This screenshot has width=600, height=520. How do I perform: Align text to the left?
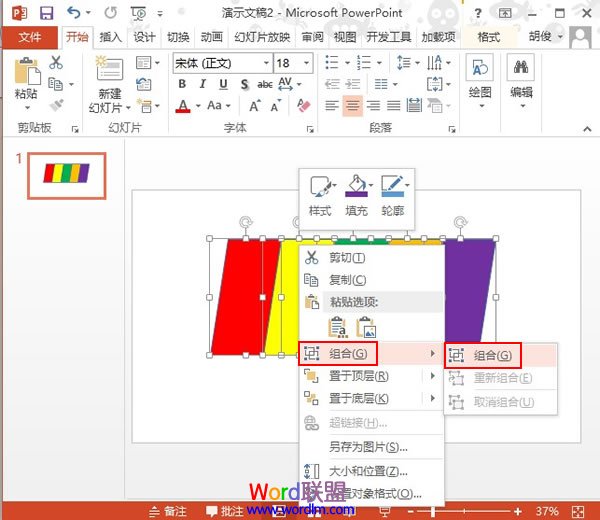click(x=332, y=105)
